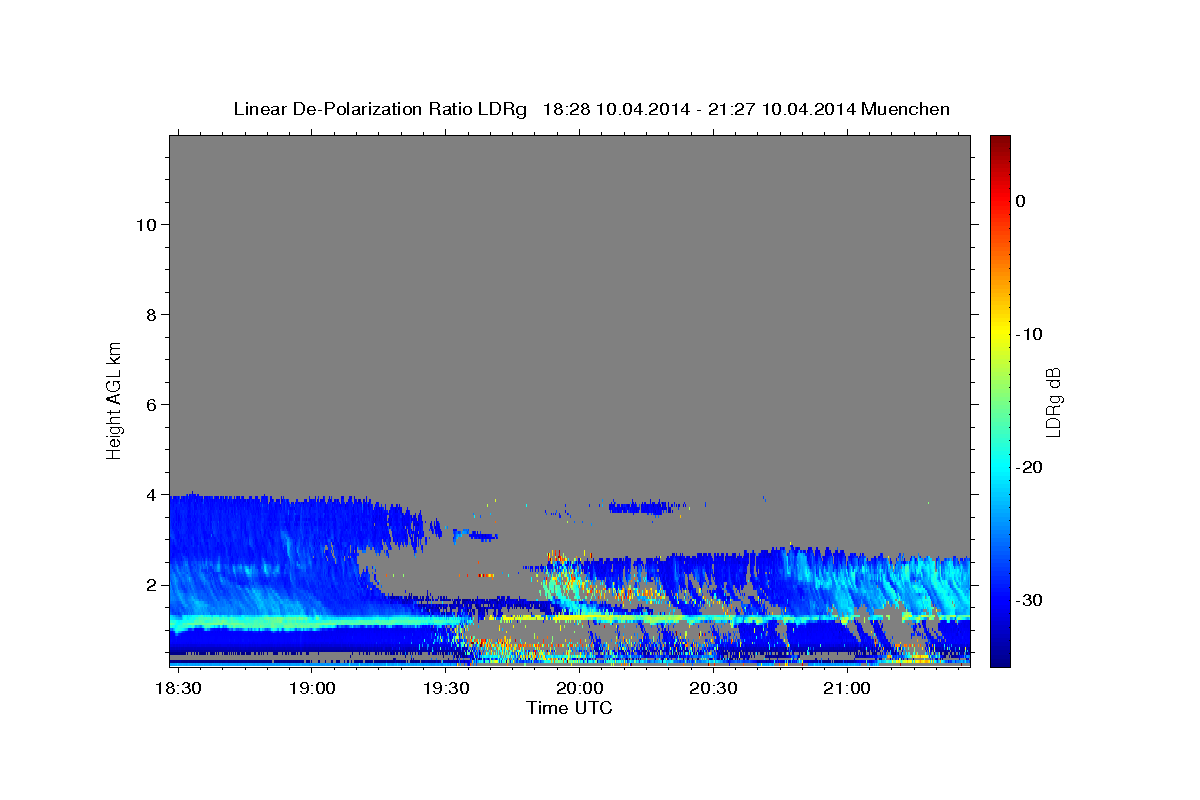
Task: Click the bright cyan layer near 1.2 km at 18:45
Action: pos(245,623)
